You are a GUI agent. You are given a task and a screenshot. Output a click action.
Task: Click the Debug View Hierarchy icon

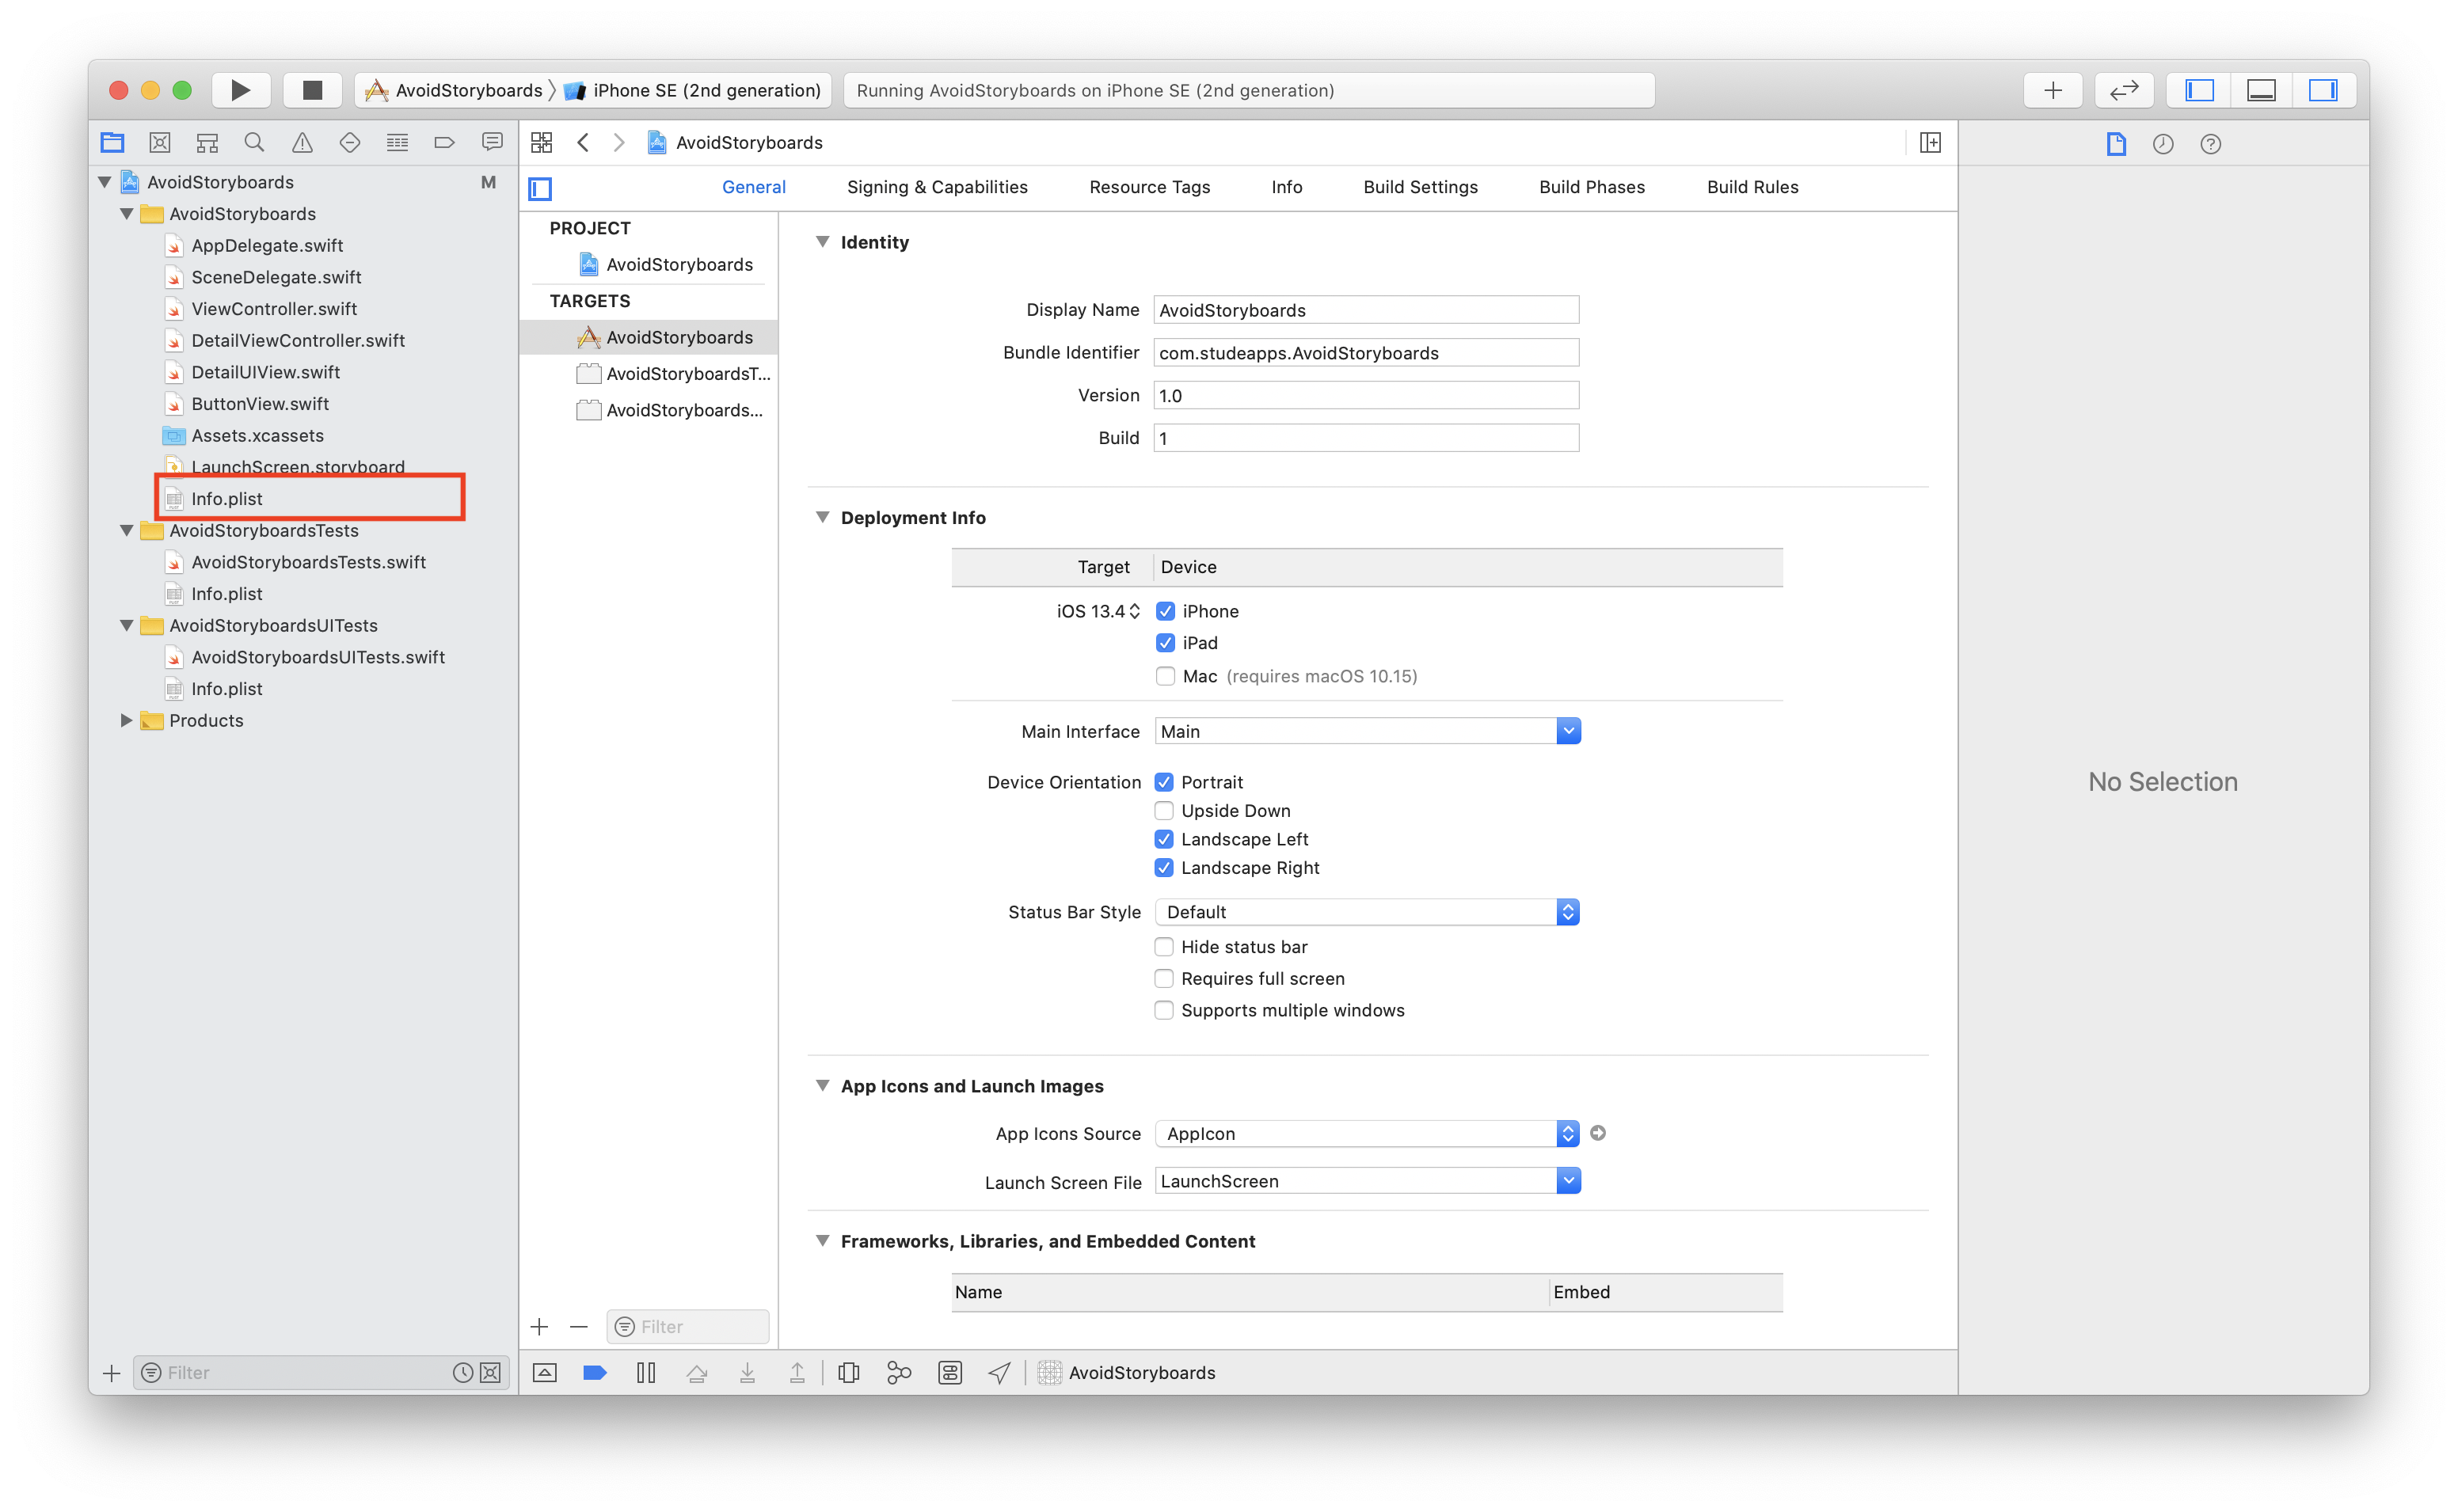pyautogui.click(x=848, y=1372)
